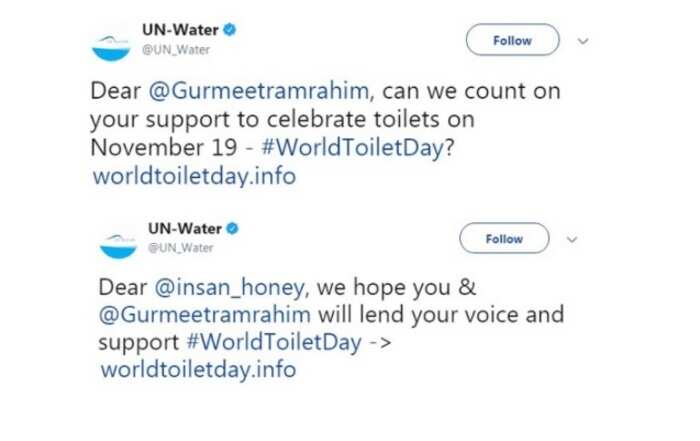Screen dimensions: 700x441
Task: Click first tweet's text mentioning November 19
Action: (325, 119)
